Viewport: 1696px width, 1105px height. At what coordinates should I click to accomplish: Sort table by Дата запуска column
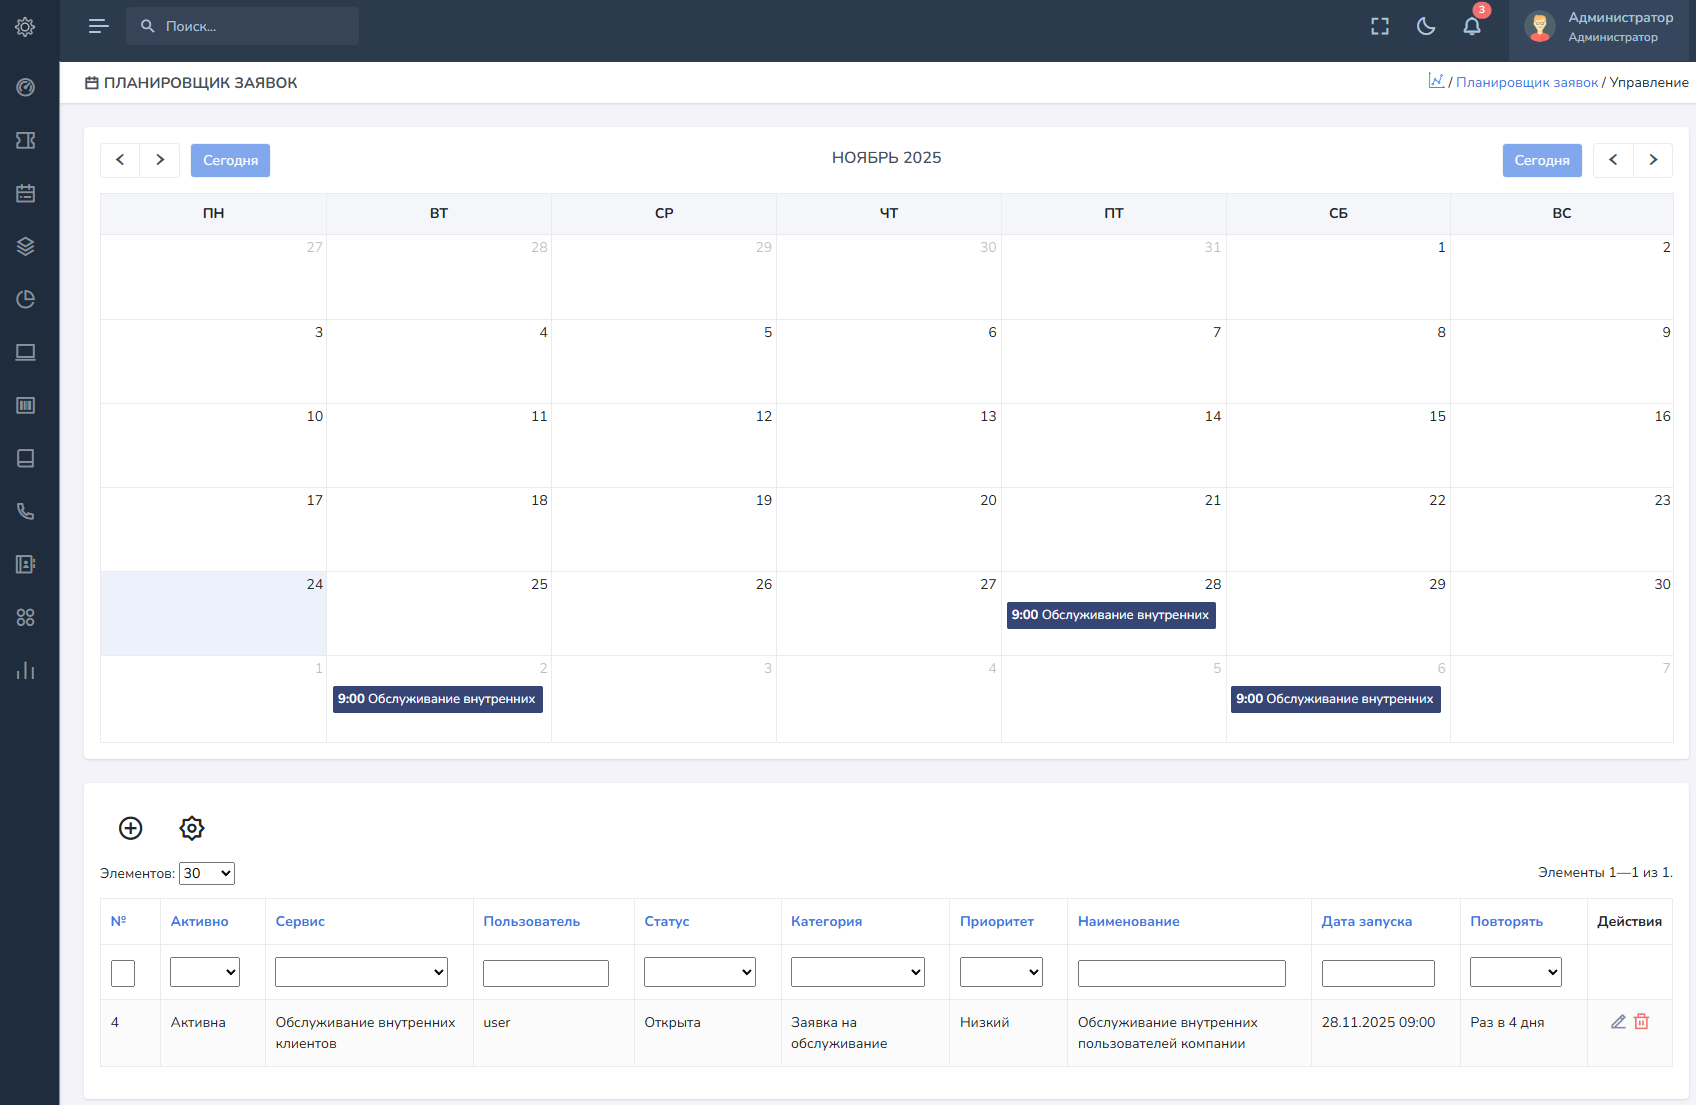tap(1366, 922)
